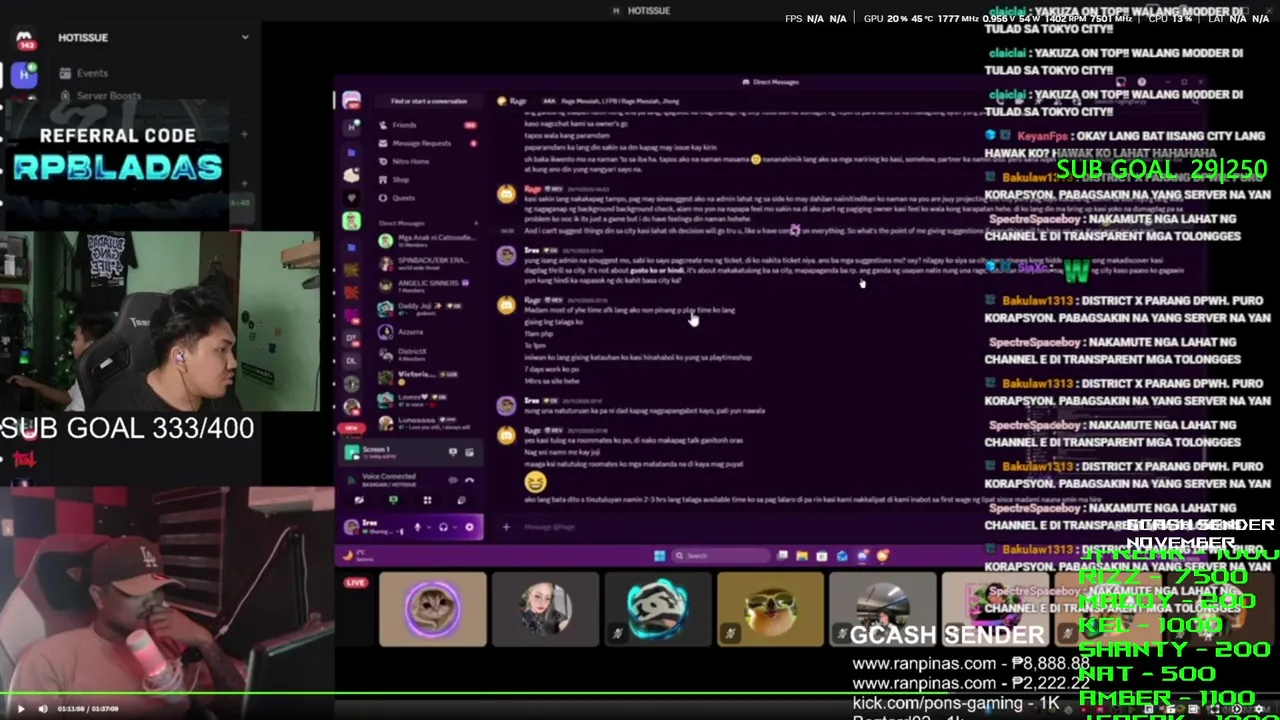Toggle screen share button
Image resolution: width=1280 pixels, height=720 pixels.
pyautogui.click(x=393, y=500)
